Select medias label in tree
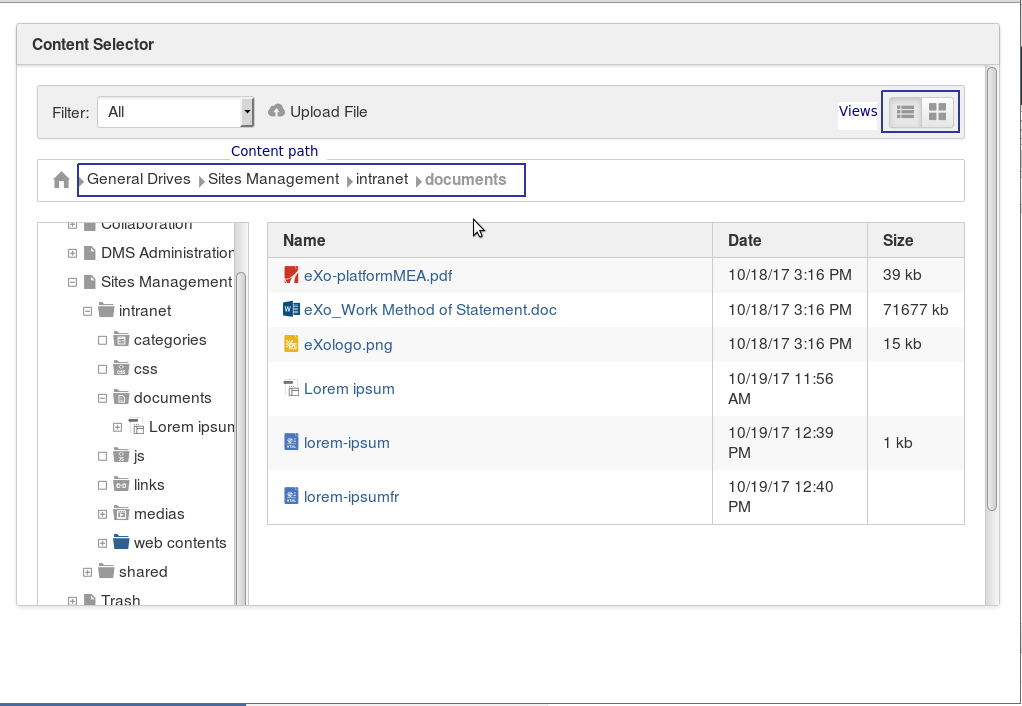The width and height of the screenshot is (1022, 706). coord(159,514)
